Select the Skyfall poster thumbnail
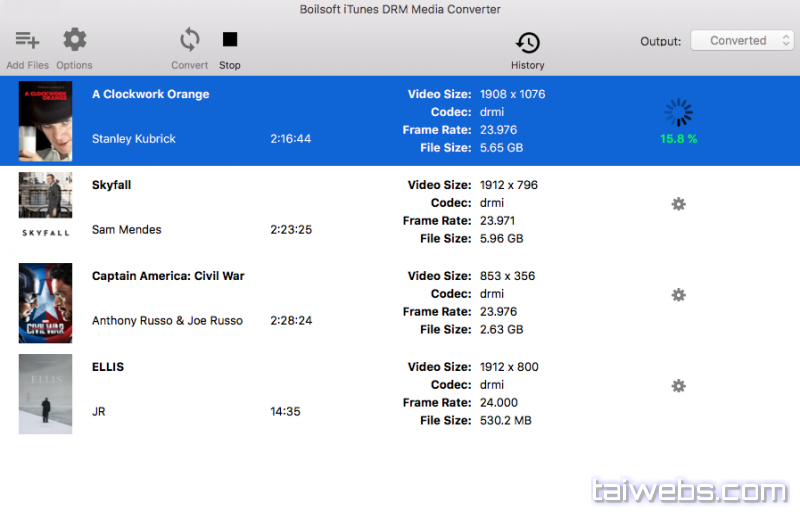This screenshot has height=519, width=800. pyautogui.click(x=45, y=204)
